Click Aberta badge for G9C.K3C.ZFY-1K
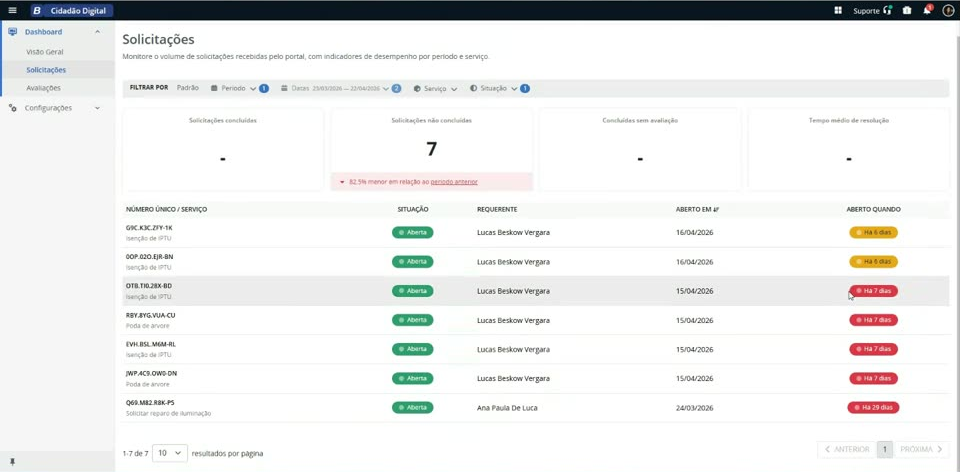 tap(413, 233)
